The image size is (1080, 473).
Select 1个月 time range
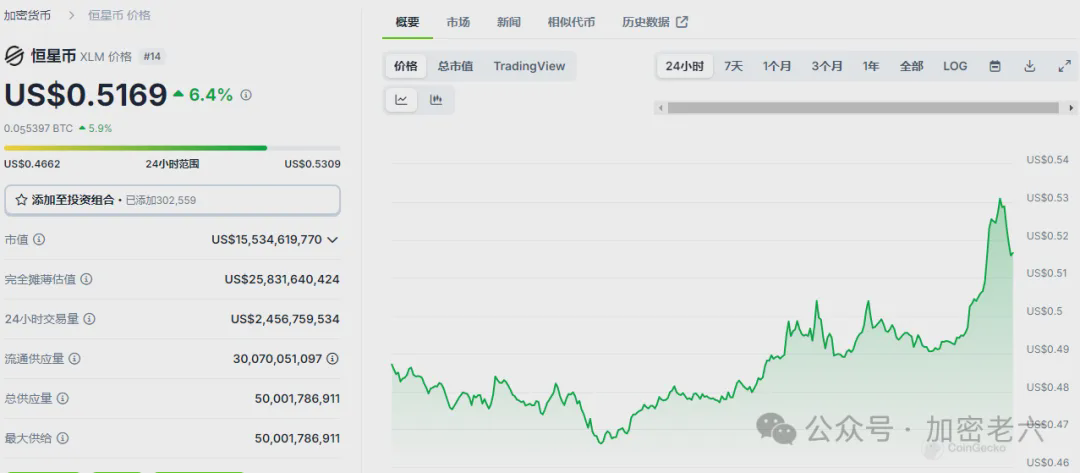[777, 67]
